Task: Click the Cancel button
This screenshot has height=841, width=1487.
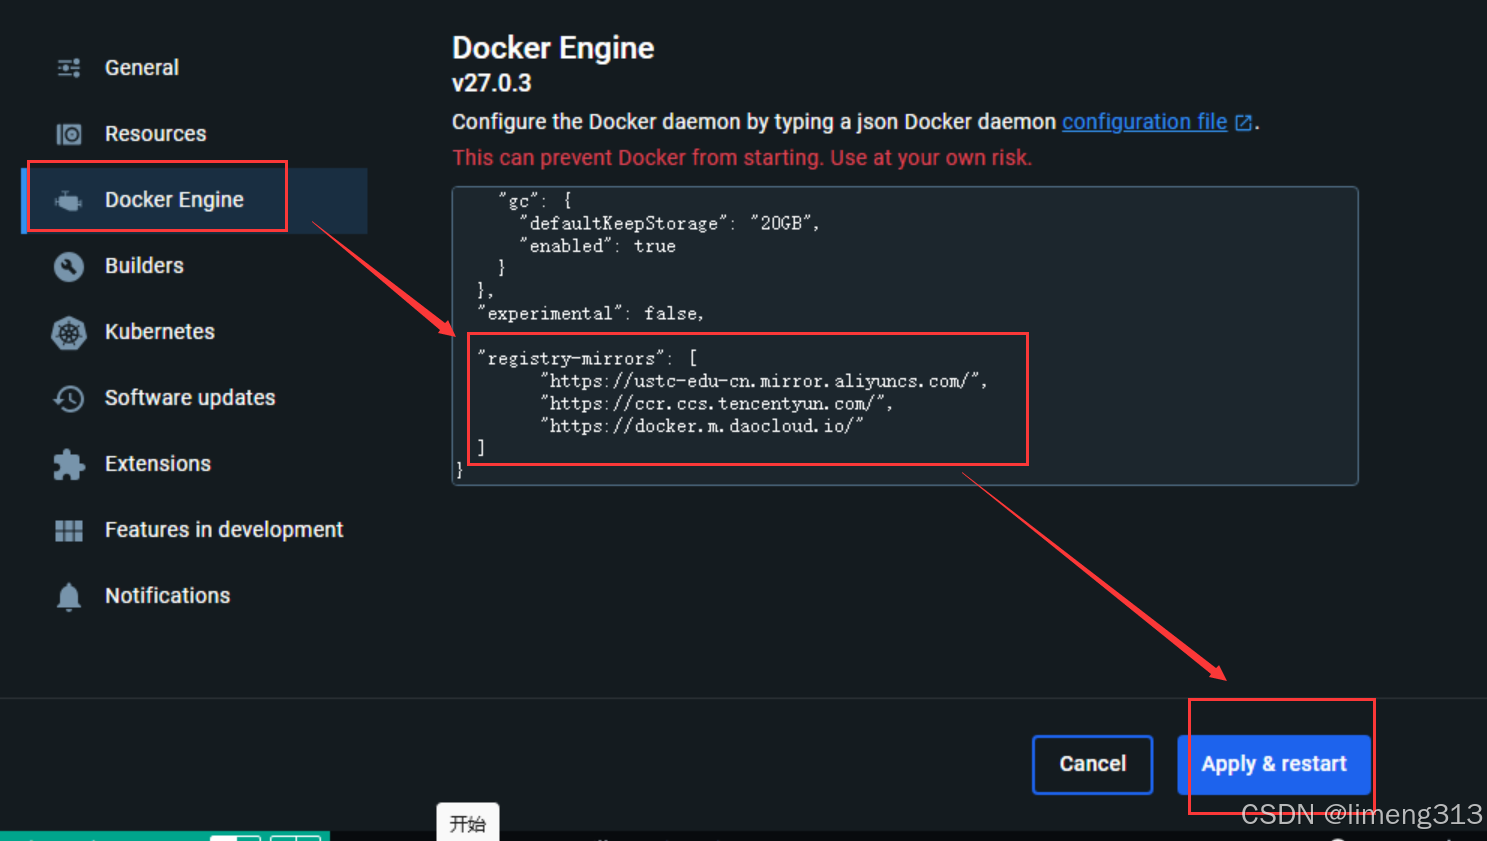Action: point(1092,764)
